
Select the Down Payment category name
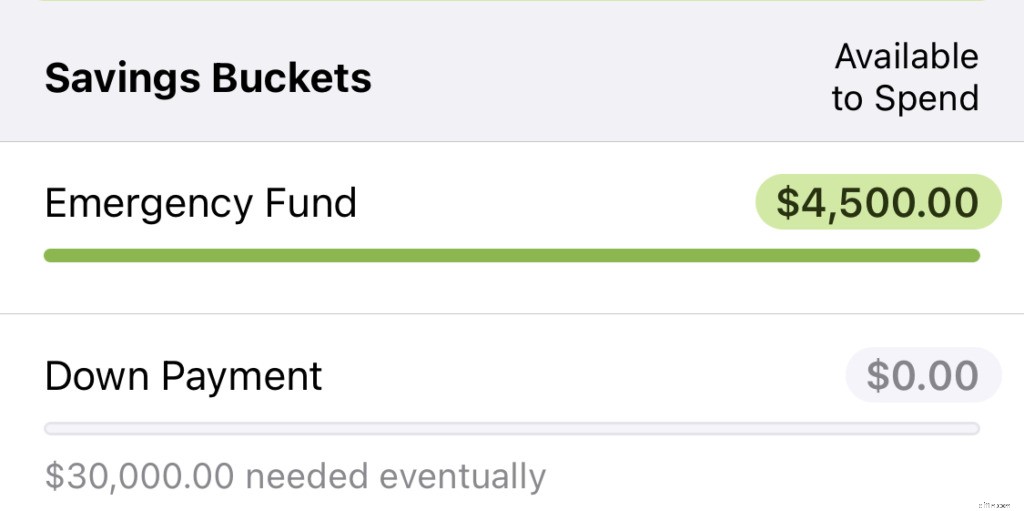(x=184, y=376)
